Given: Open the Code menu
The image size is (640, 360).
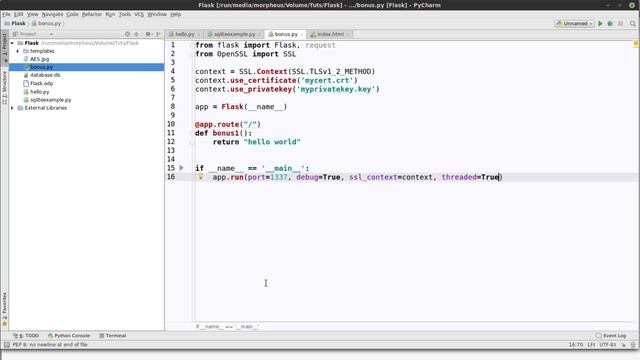Looking at the screenshot, I should click(x=72, y=14).
